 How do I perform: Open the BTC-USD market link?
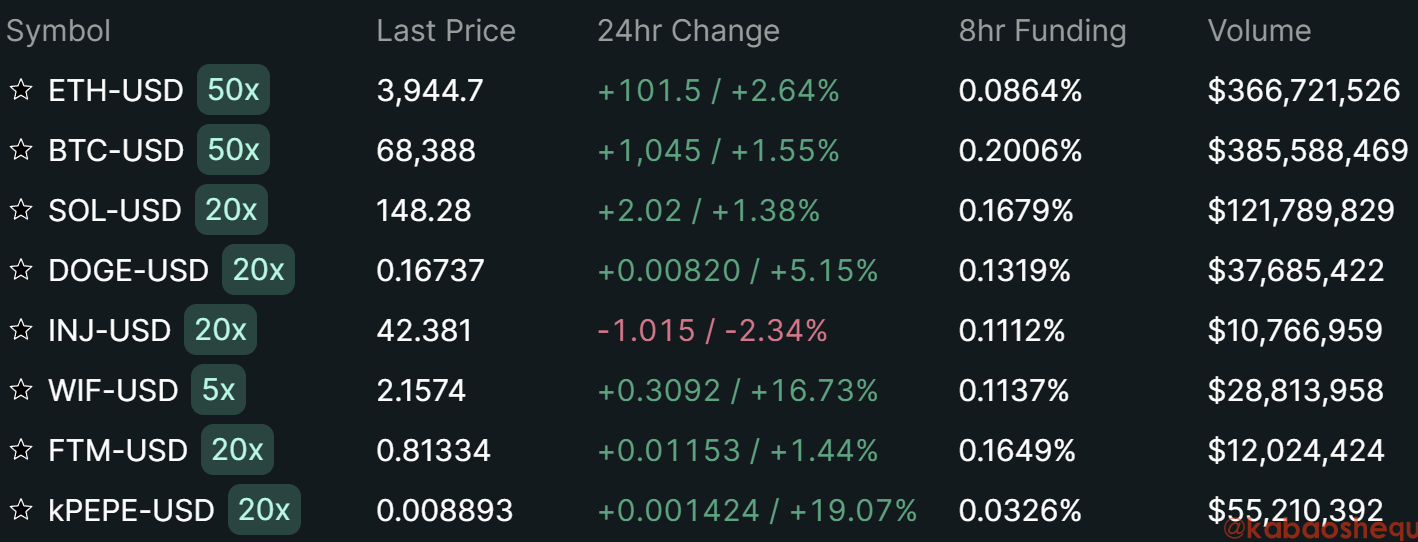click(x=116, y=151)
